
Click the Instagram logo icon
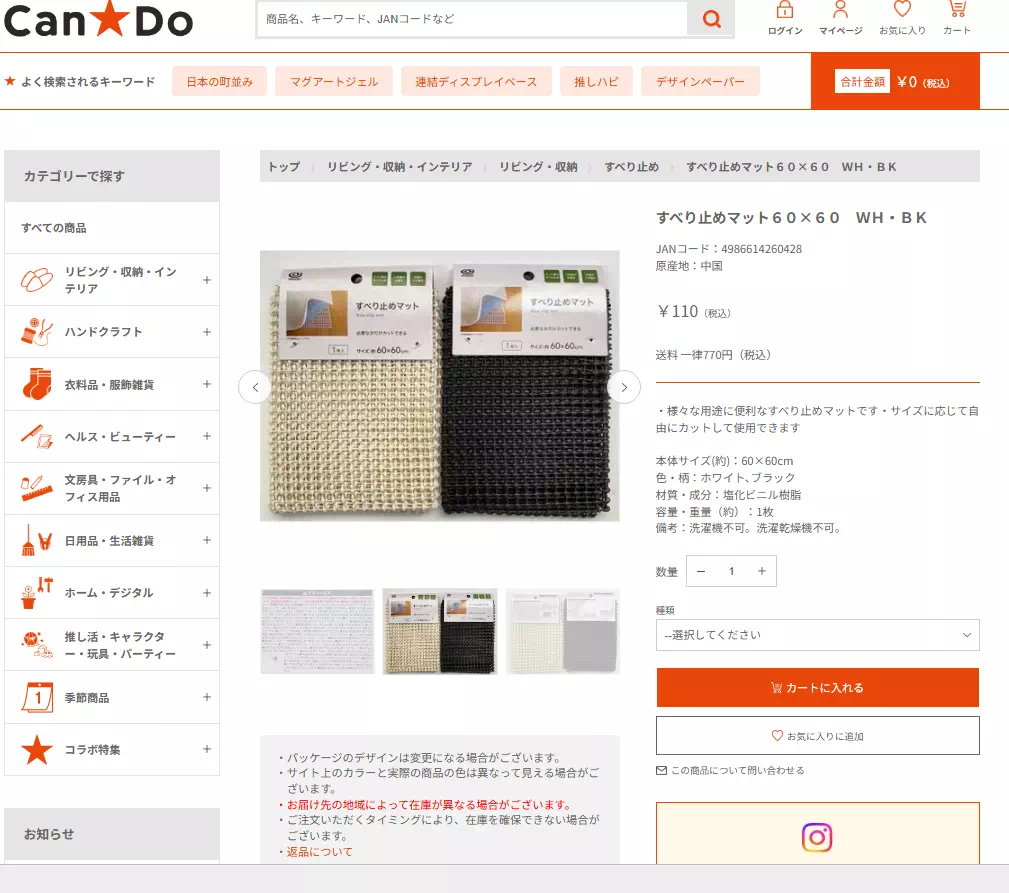(x=817, y=837)
